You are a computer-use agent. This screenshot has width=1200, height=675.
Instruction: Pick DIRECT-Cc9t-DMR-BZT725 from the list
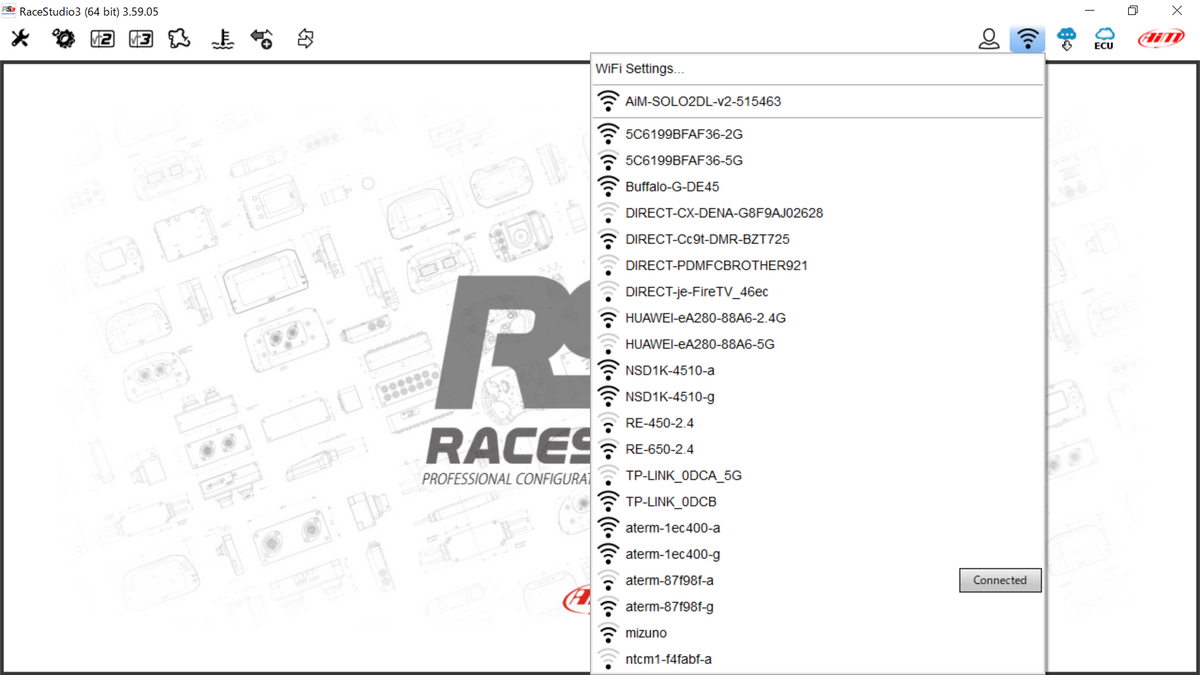[817, 239]
